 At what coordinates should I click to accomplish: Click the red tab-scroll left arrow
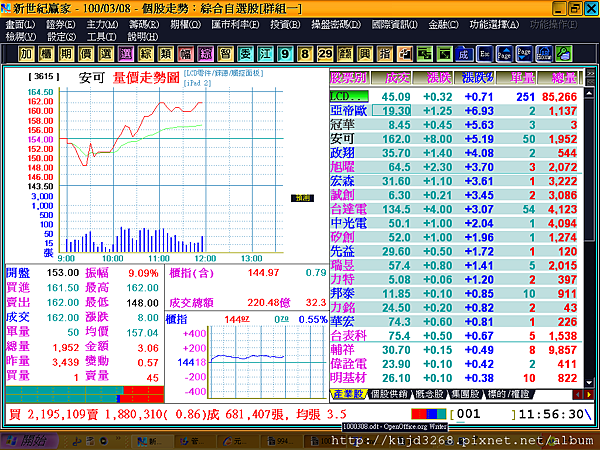(x=578, y=395)
